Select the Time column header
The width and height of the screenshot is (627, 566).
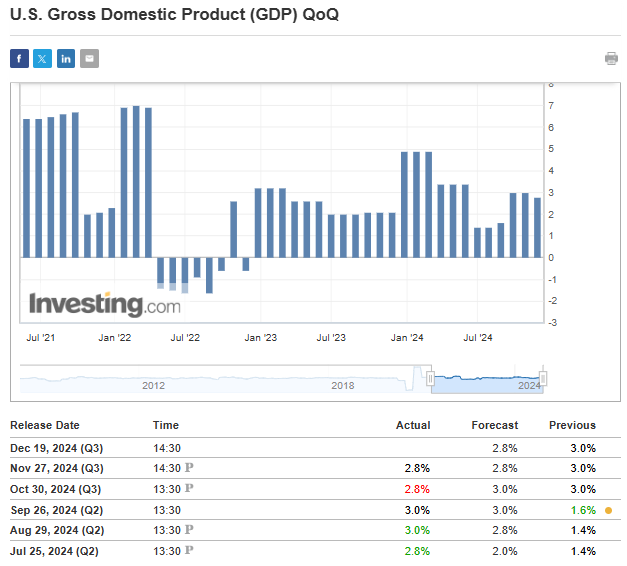tap(166, 425)
